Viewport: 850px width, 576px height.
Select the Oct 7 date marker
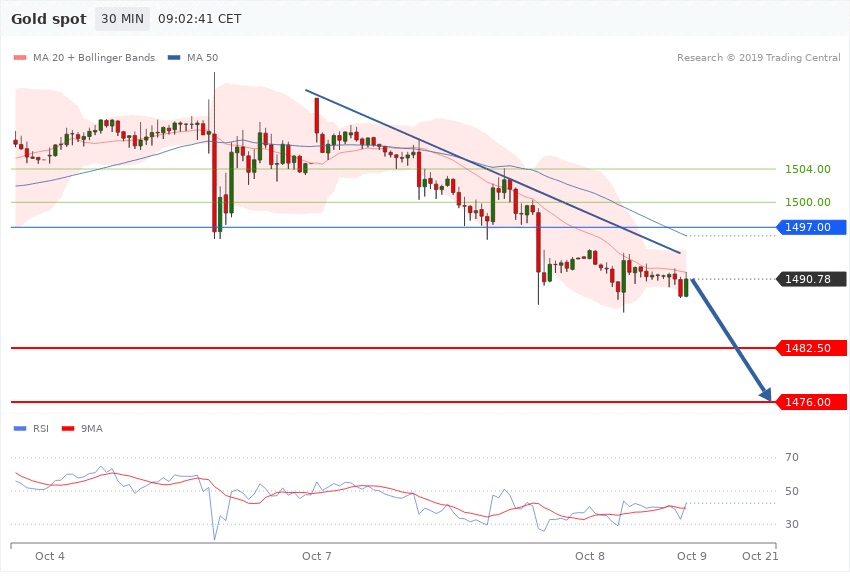pos(316,555)
